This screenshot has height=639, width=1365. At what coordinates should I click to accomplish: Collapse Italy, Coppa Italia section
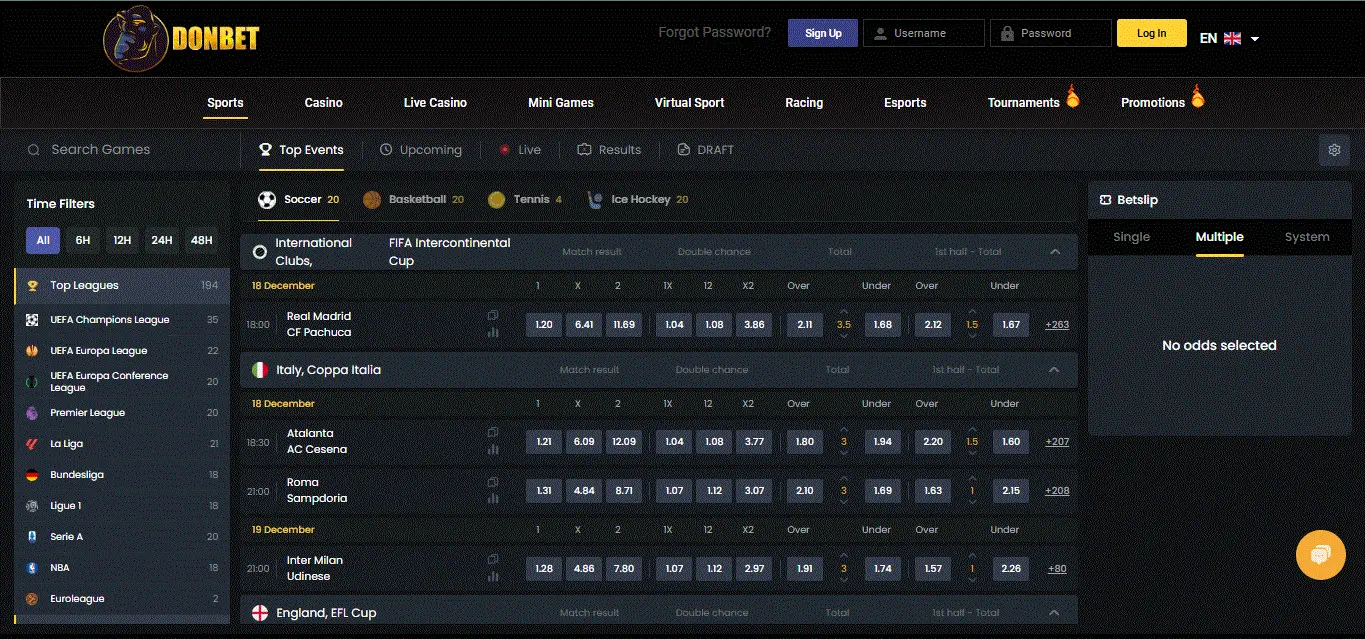tap(1054, 370)
